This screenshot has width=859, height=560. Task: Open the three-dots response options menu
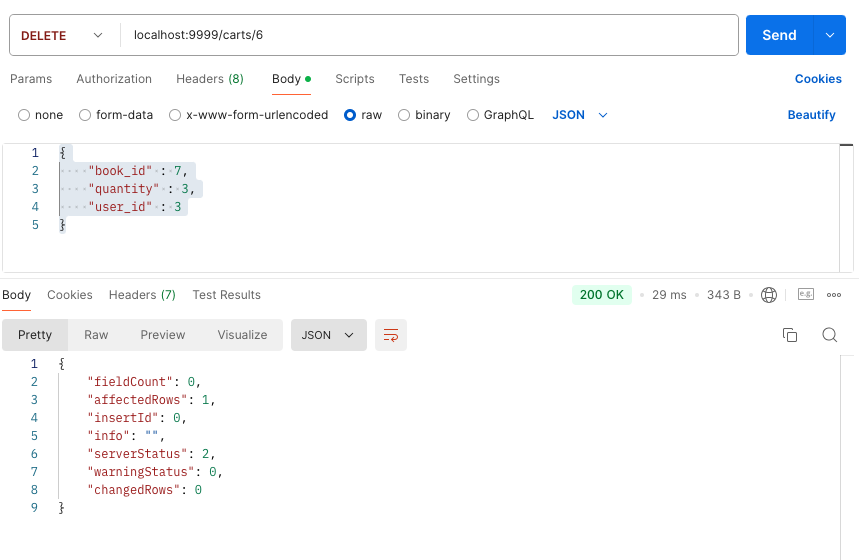click(834, 295)
